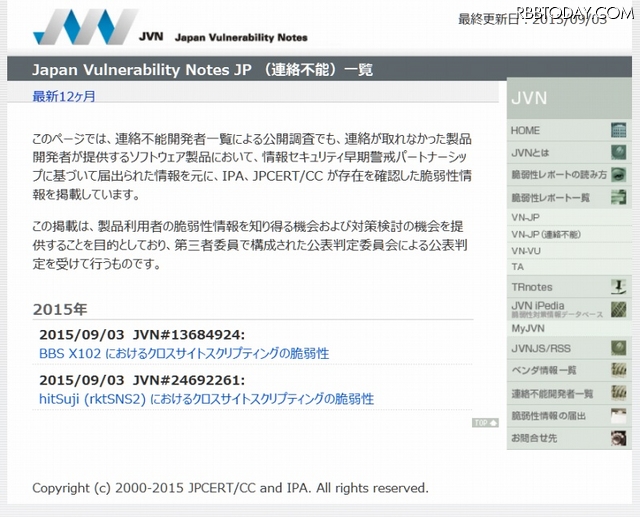This screenshot has width=640, height=517.
Task: Click the icon beside ベンダ情報一覧
Action: (619, 370)
